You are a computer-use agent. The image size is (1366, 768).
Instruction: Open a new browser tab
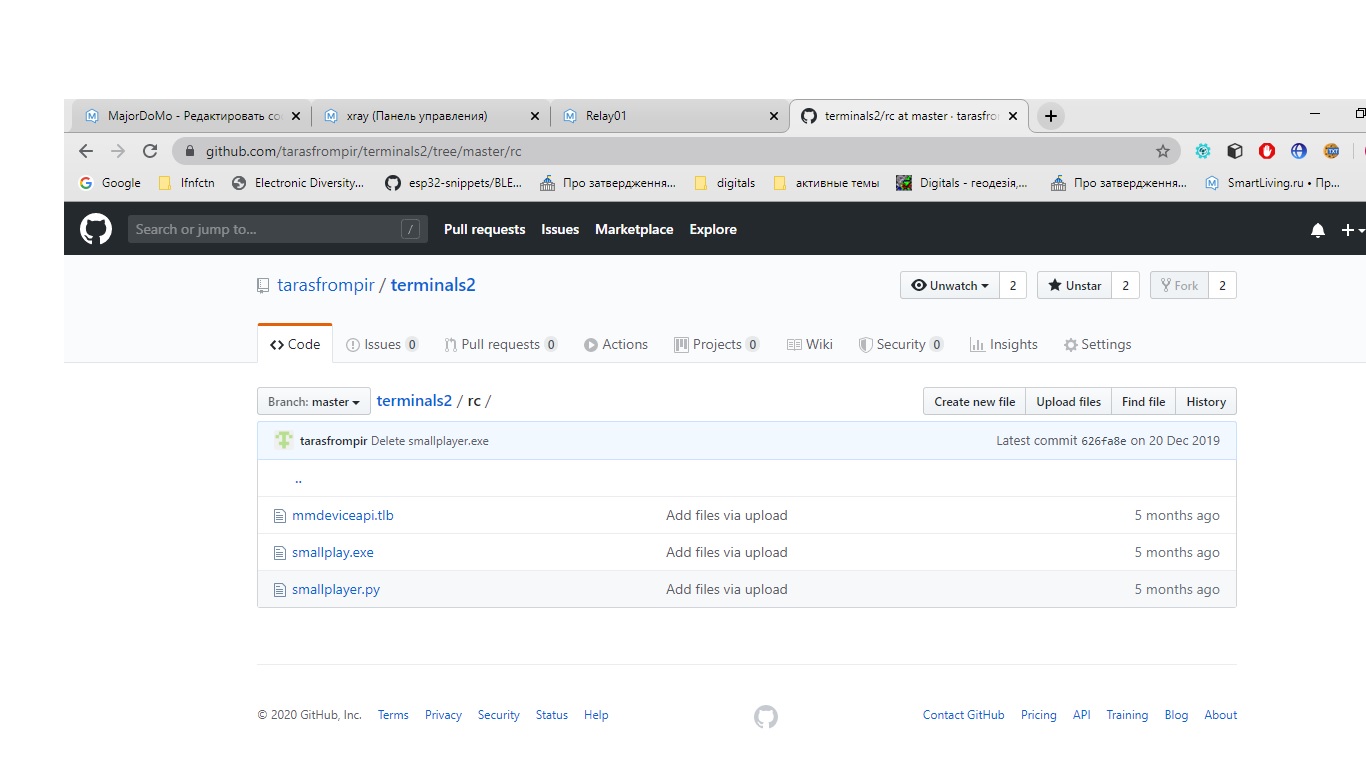pos(1050,116)
